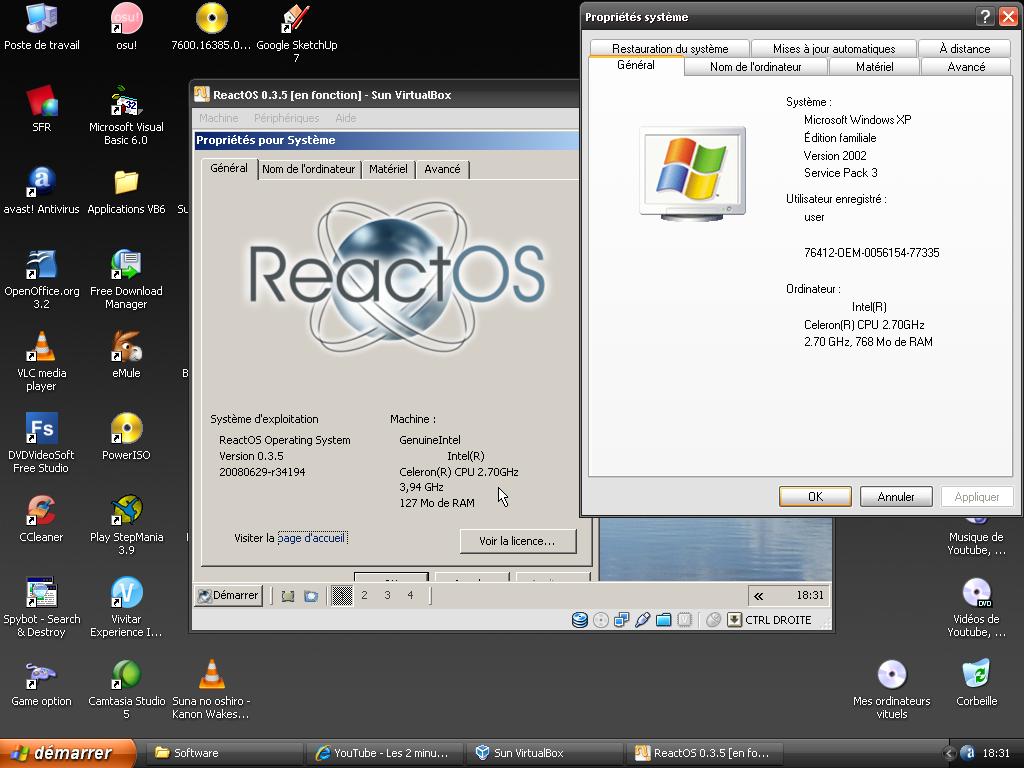Switch to ReactOS virtual desktop 3
The height and width of the screenshot is (768, 1024).
point(387,595)
